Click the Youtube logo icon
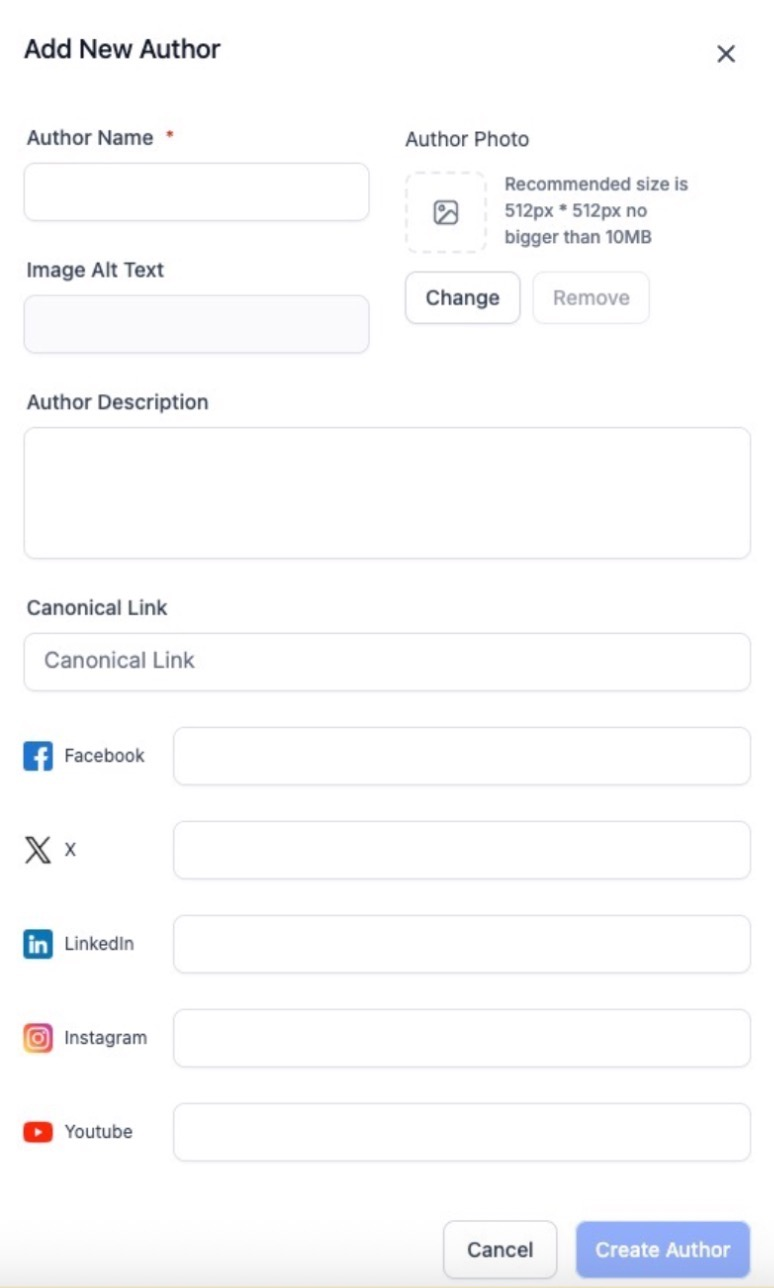Image resolution: width=774 pixels, height=1288 pixels. point(38,1132)
